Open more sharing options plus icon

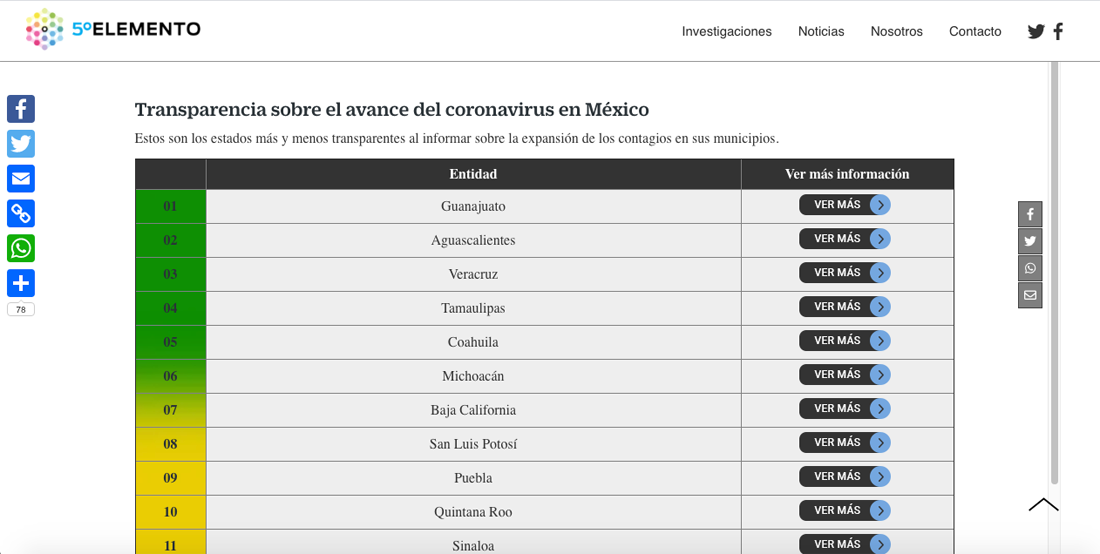21,283
